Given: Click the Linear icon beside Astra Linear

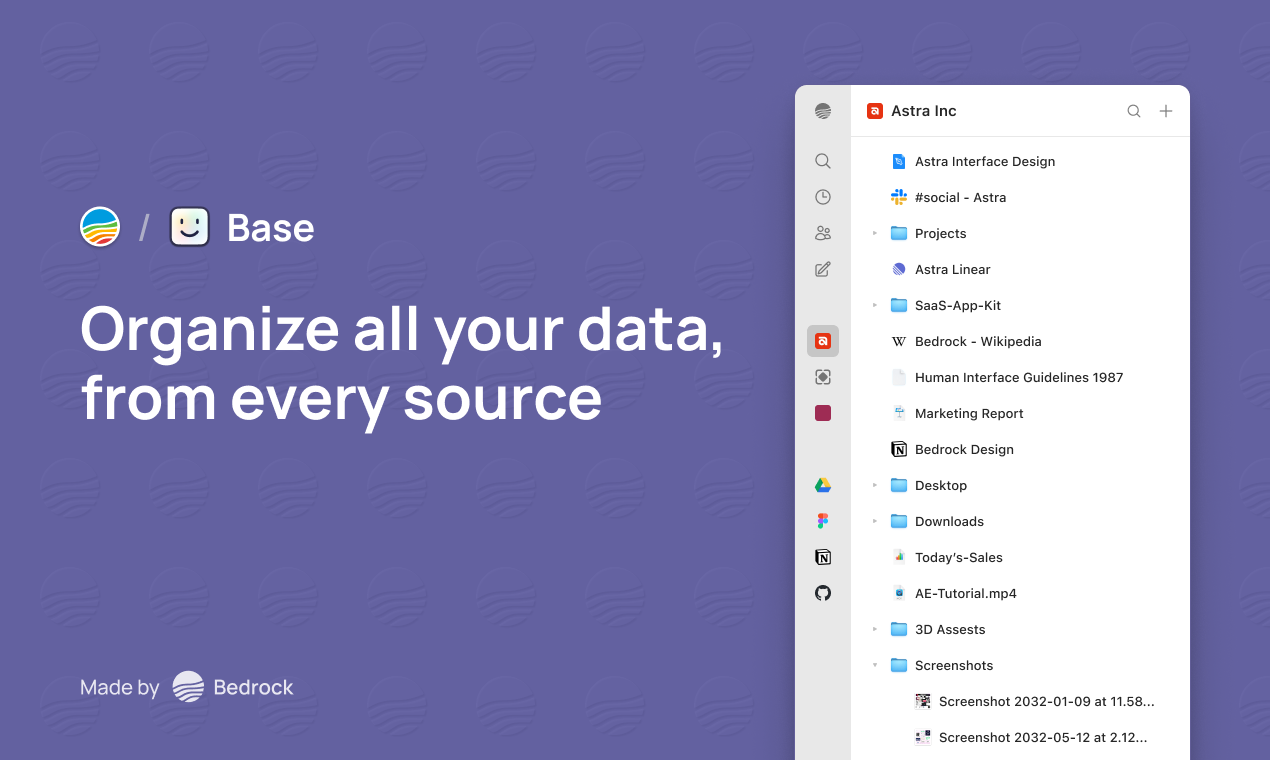Looking at the screenshot, I should 899,269.
